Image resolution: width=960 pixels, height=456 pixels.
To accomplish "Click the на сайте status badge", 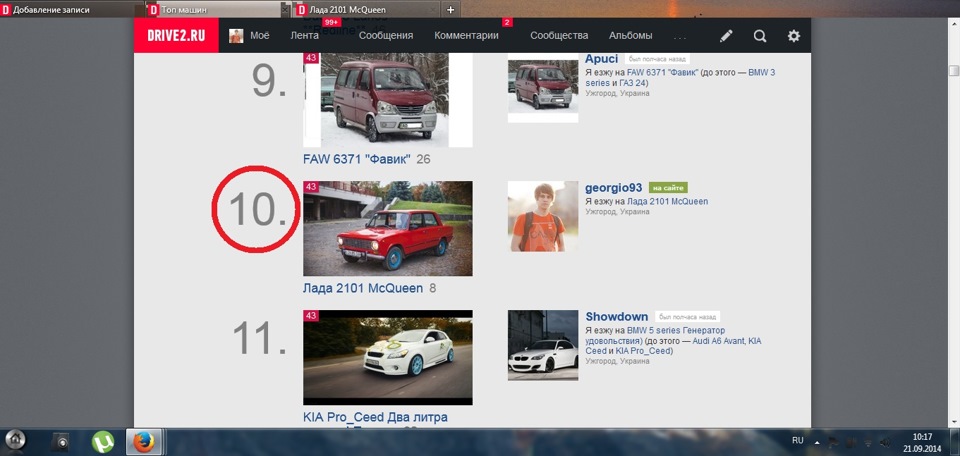I will pyautogui.click(x=668, y=188).
